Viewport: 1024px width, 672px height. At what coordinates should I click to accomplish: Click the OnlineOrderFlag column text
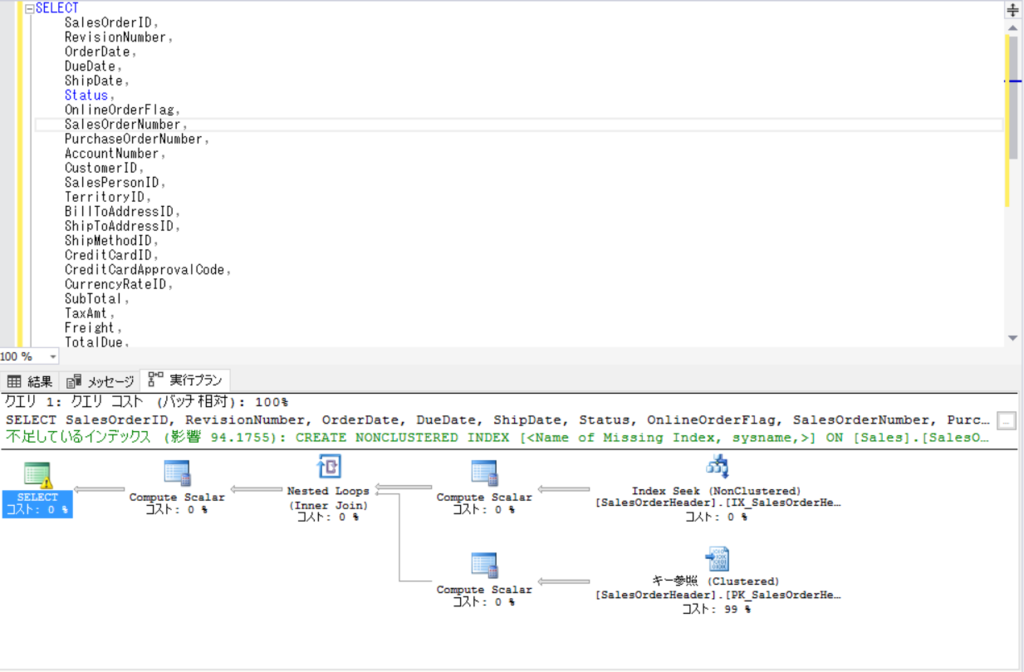pyautogui.click(x=120, y=110)
